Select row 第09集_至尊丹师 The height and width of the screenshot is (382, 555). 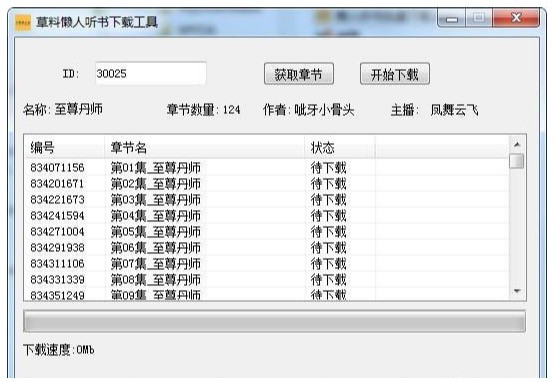click(x=267, y=294)
